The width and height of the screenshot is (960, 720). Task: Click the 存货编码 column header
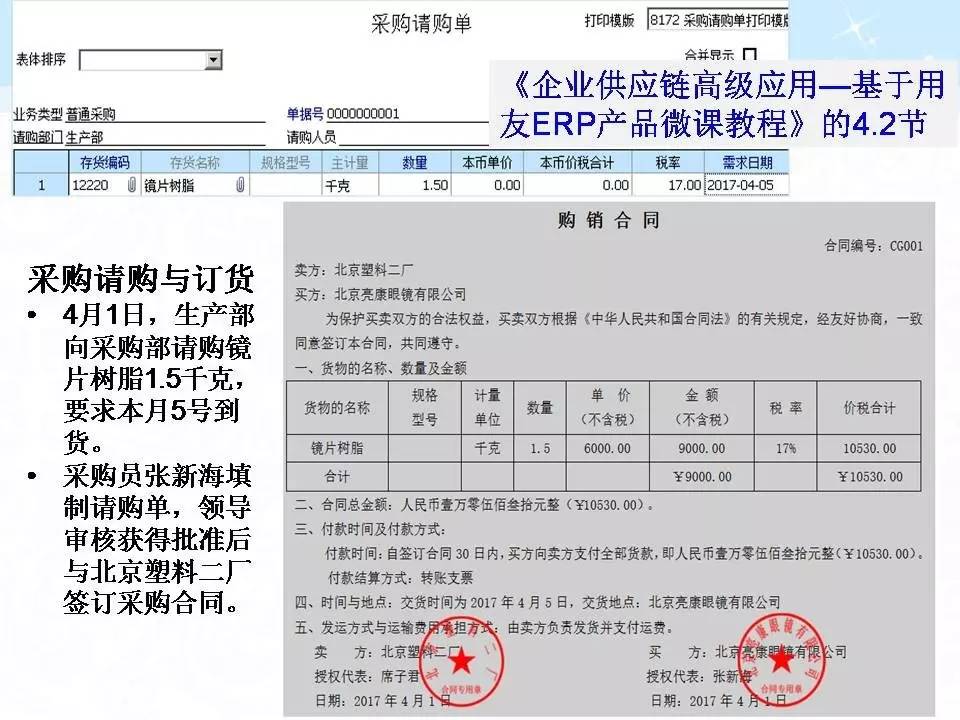pyautogui.click(x=105, y=162)
